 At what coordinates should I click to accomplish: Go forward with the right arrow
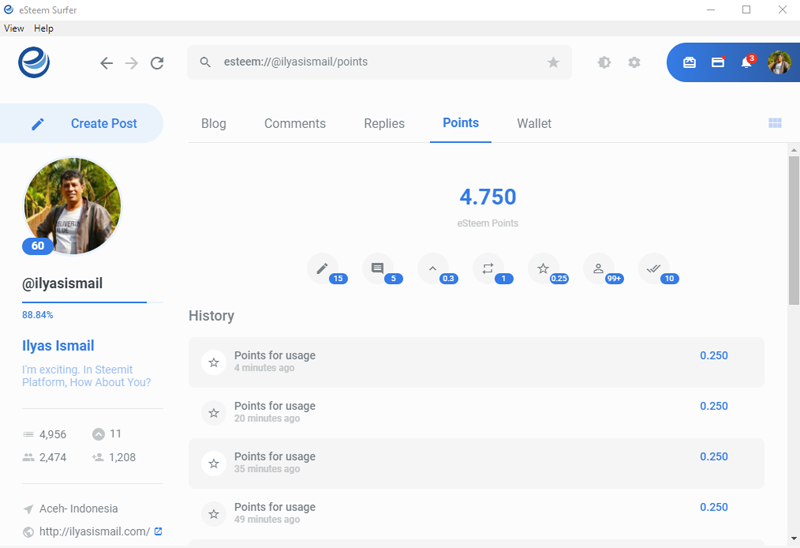click(132, 63)
